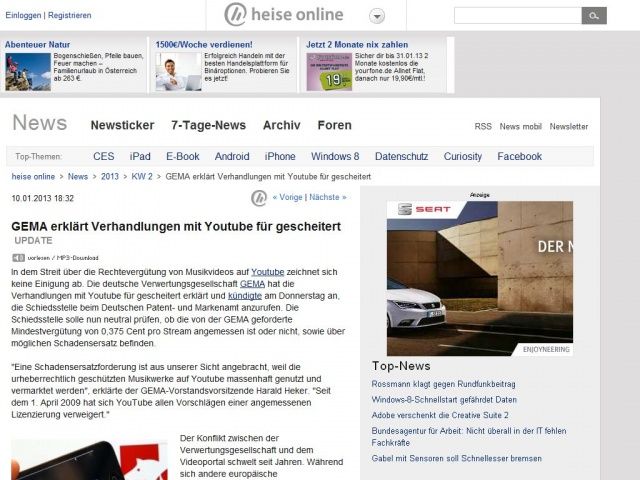
Task: Click News in the breadcrumb
Action: click(78, 177)
